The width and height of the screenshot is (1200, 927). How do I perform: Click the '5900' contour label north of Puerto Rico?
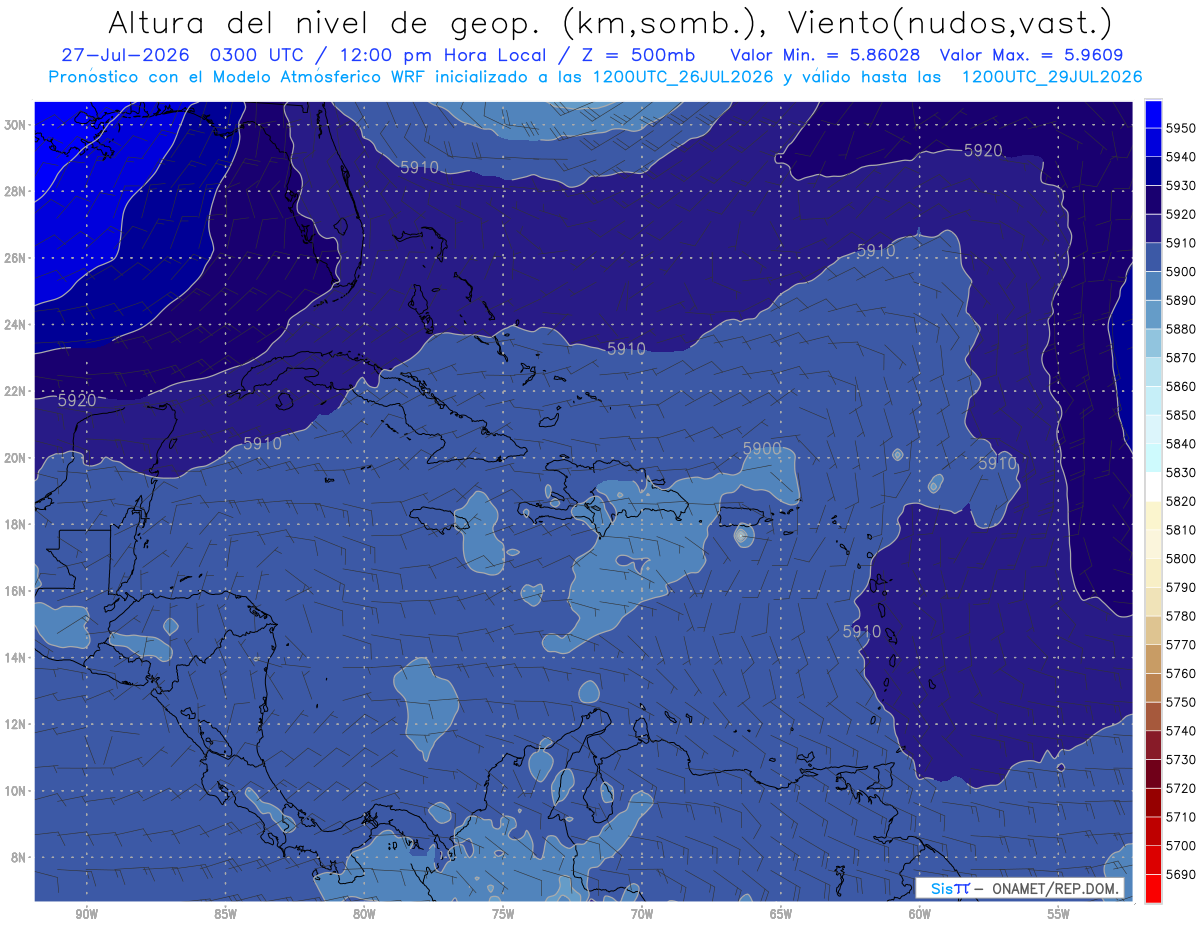coord(762,449)
